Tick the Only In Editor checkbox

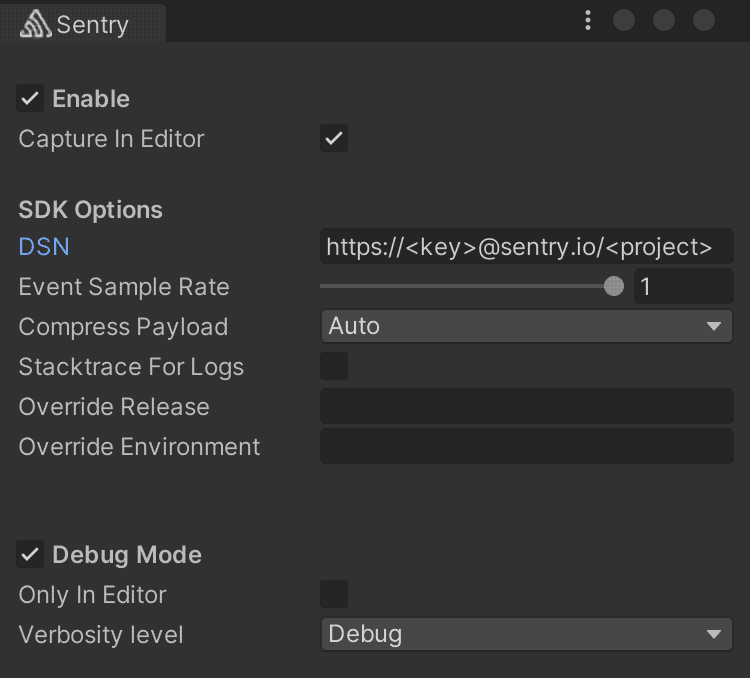(x=334, y=595)
